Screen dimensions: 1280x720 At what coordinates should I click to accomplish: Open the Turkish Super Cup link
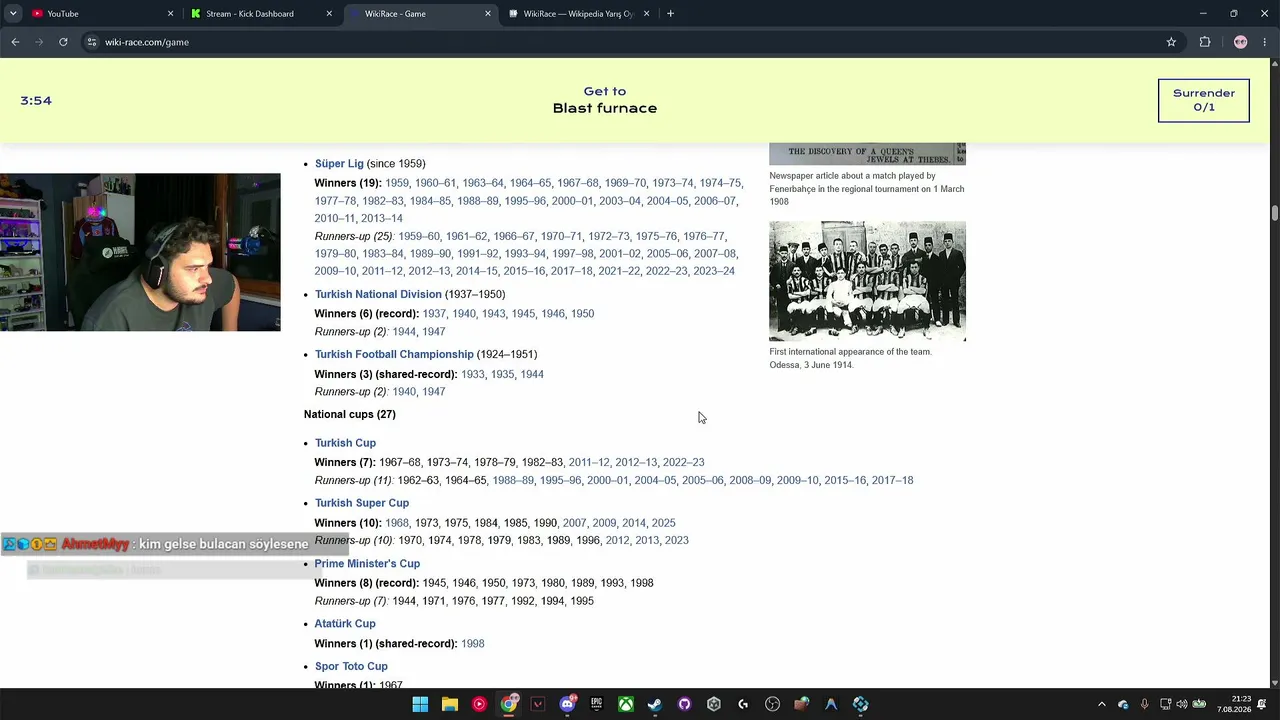pos(362,503)
